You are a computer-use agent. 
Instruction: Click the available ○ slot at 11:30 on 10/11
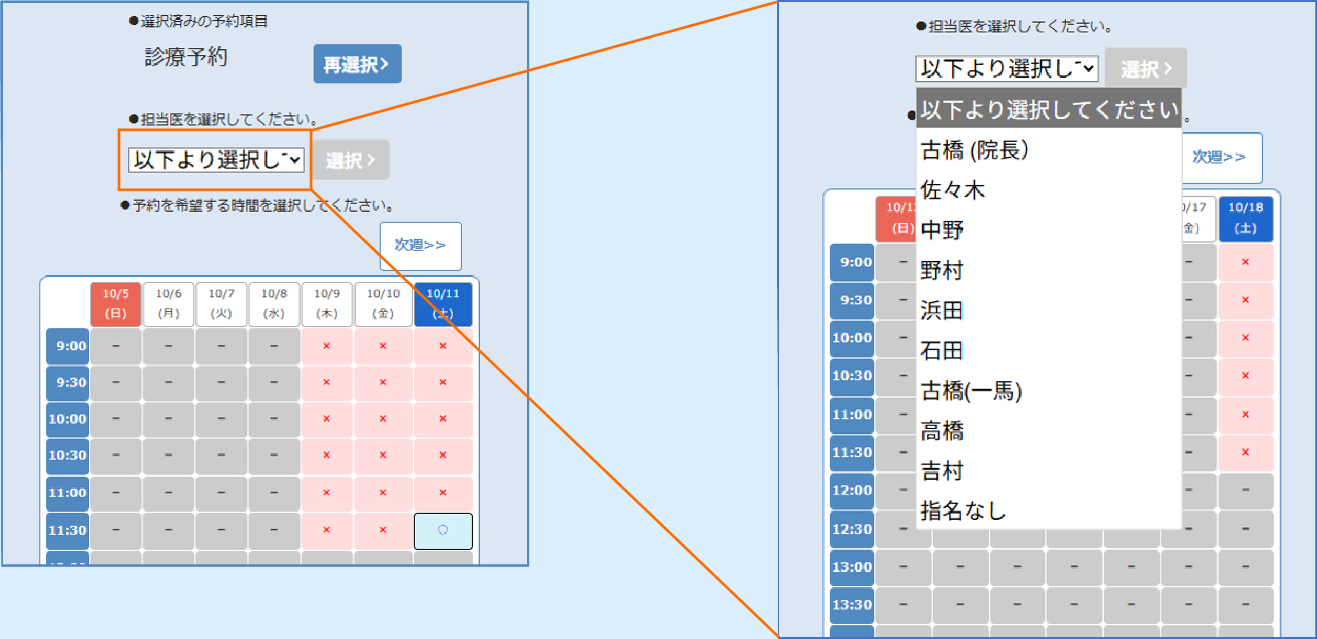coord(443,531)
